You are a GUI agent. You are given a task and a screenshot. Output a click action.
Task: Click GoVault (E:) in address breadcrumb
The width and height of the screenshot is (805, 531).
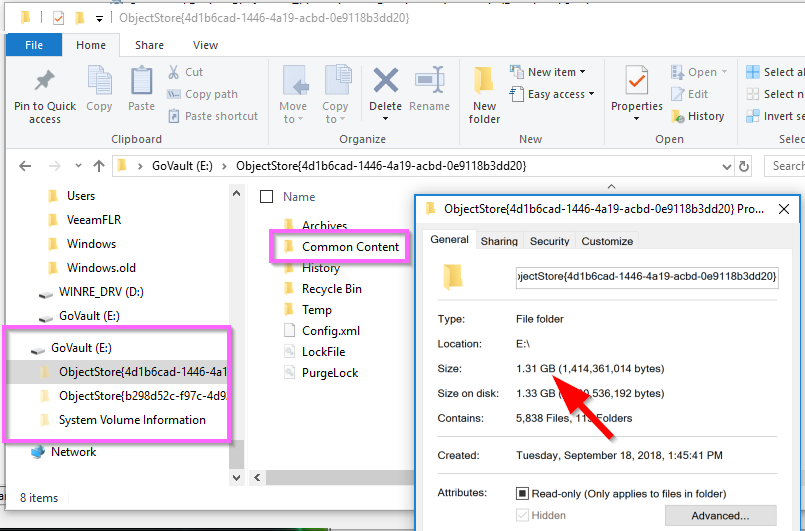point(182,166)
